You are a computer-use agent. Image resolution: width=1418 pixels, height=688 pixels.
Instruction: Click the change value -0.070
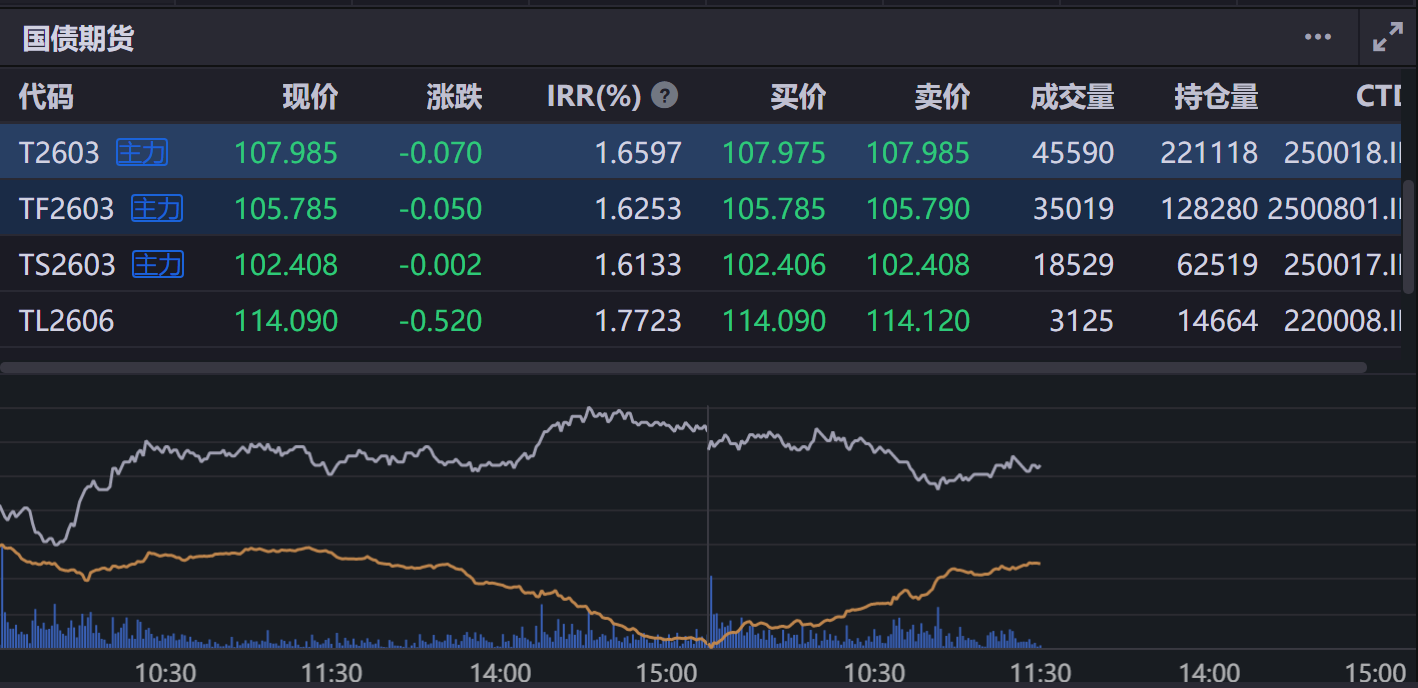point(440,153)
